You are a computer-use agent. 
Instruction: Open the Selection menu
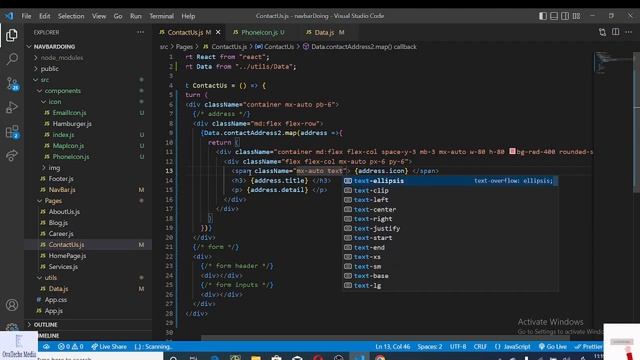click(x=71, y=16)
